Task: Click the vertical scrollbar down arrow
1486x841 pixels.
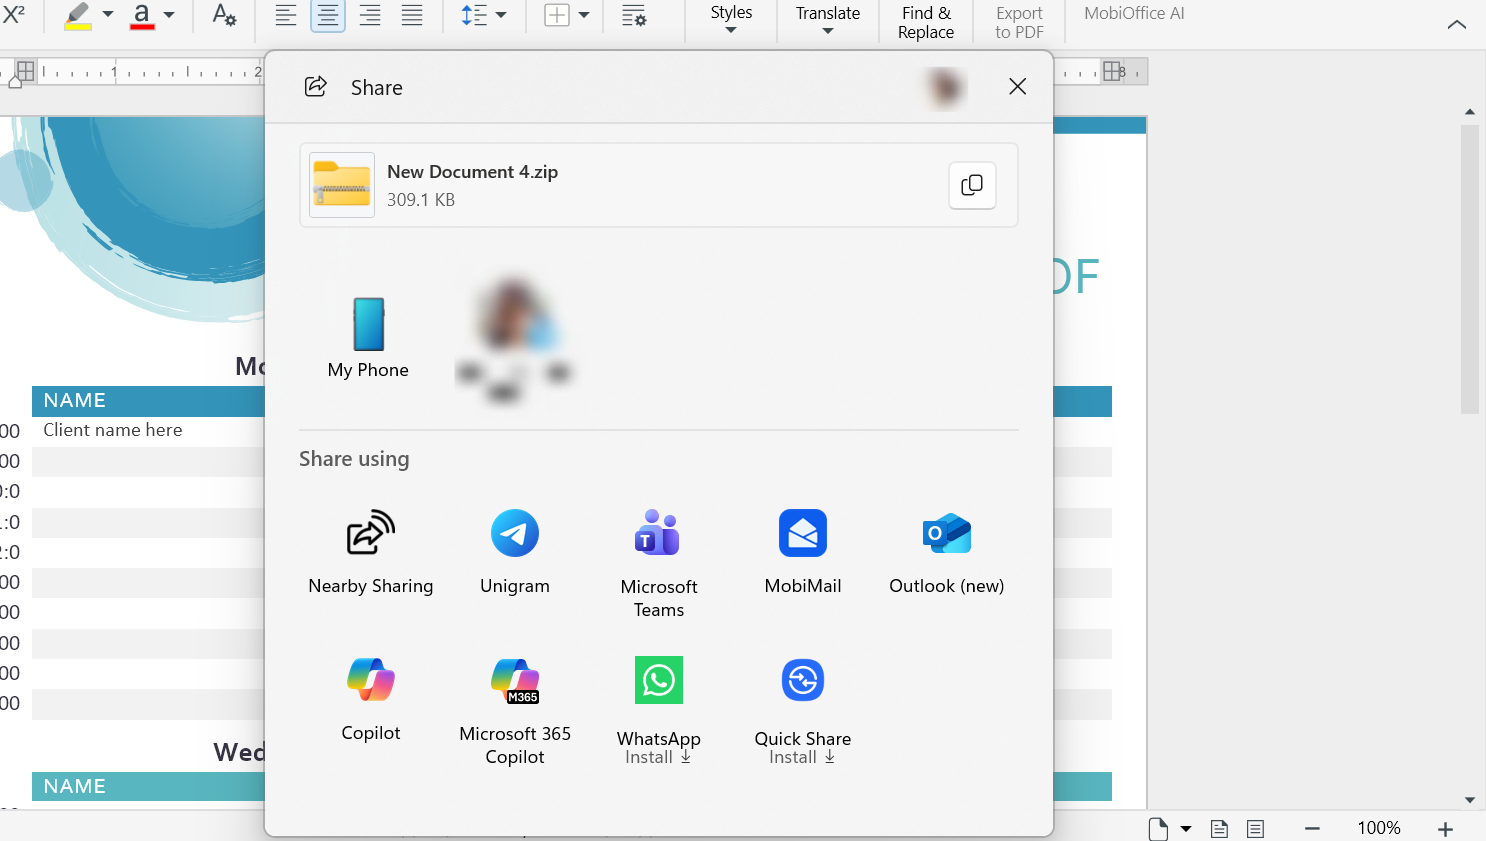Action: 1470,800
